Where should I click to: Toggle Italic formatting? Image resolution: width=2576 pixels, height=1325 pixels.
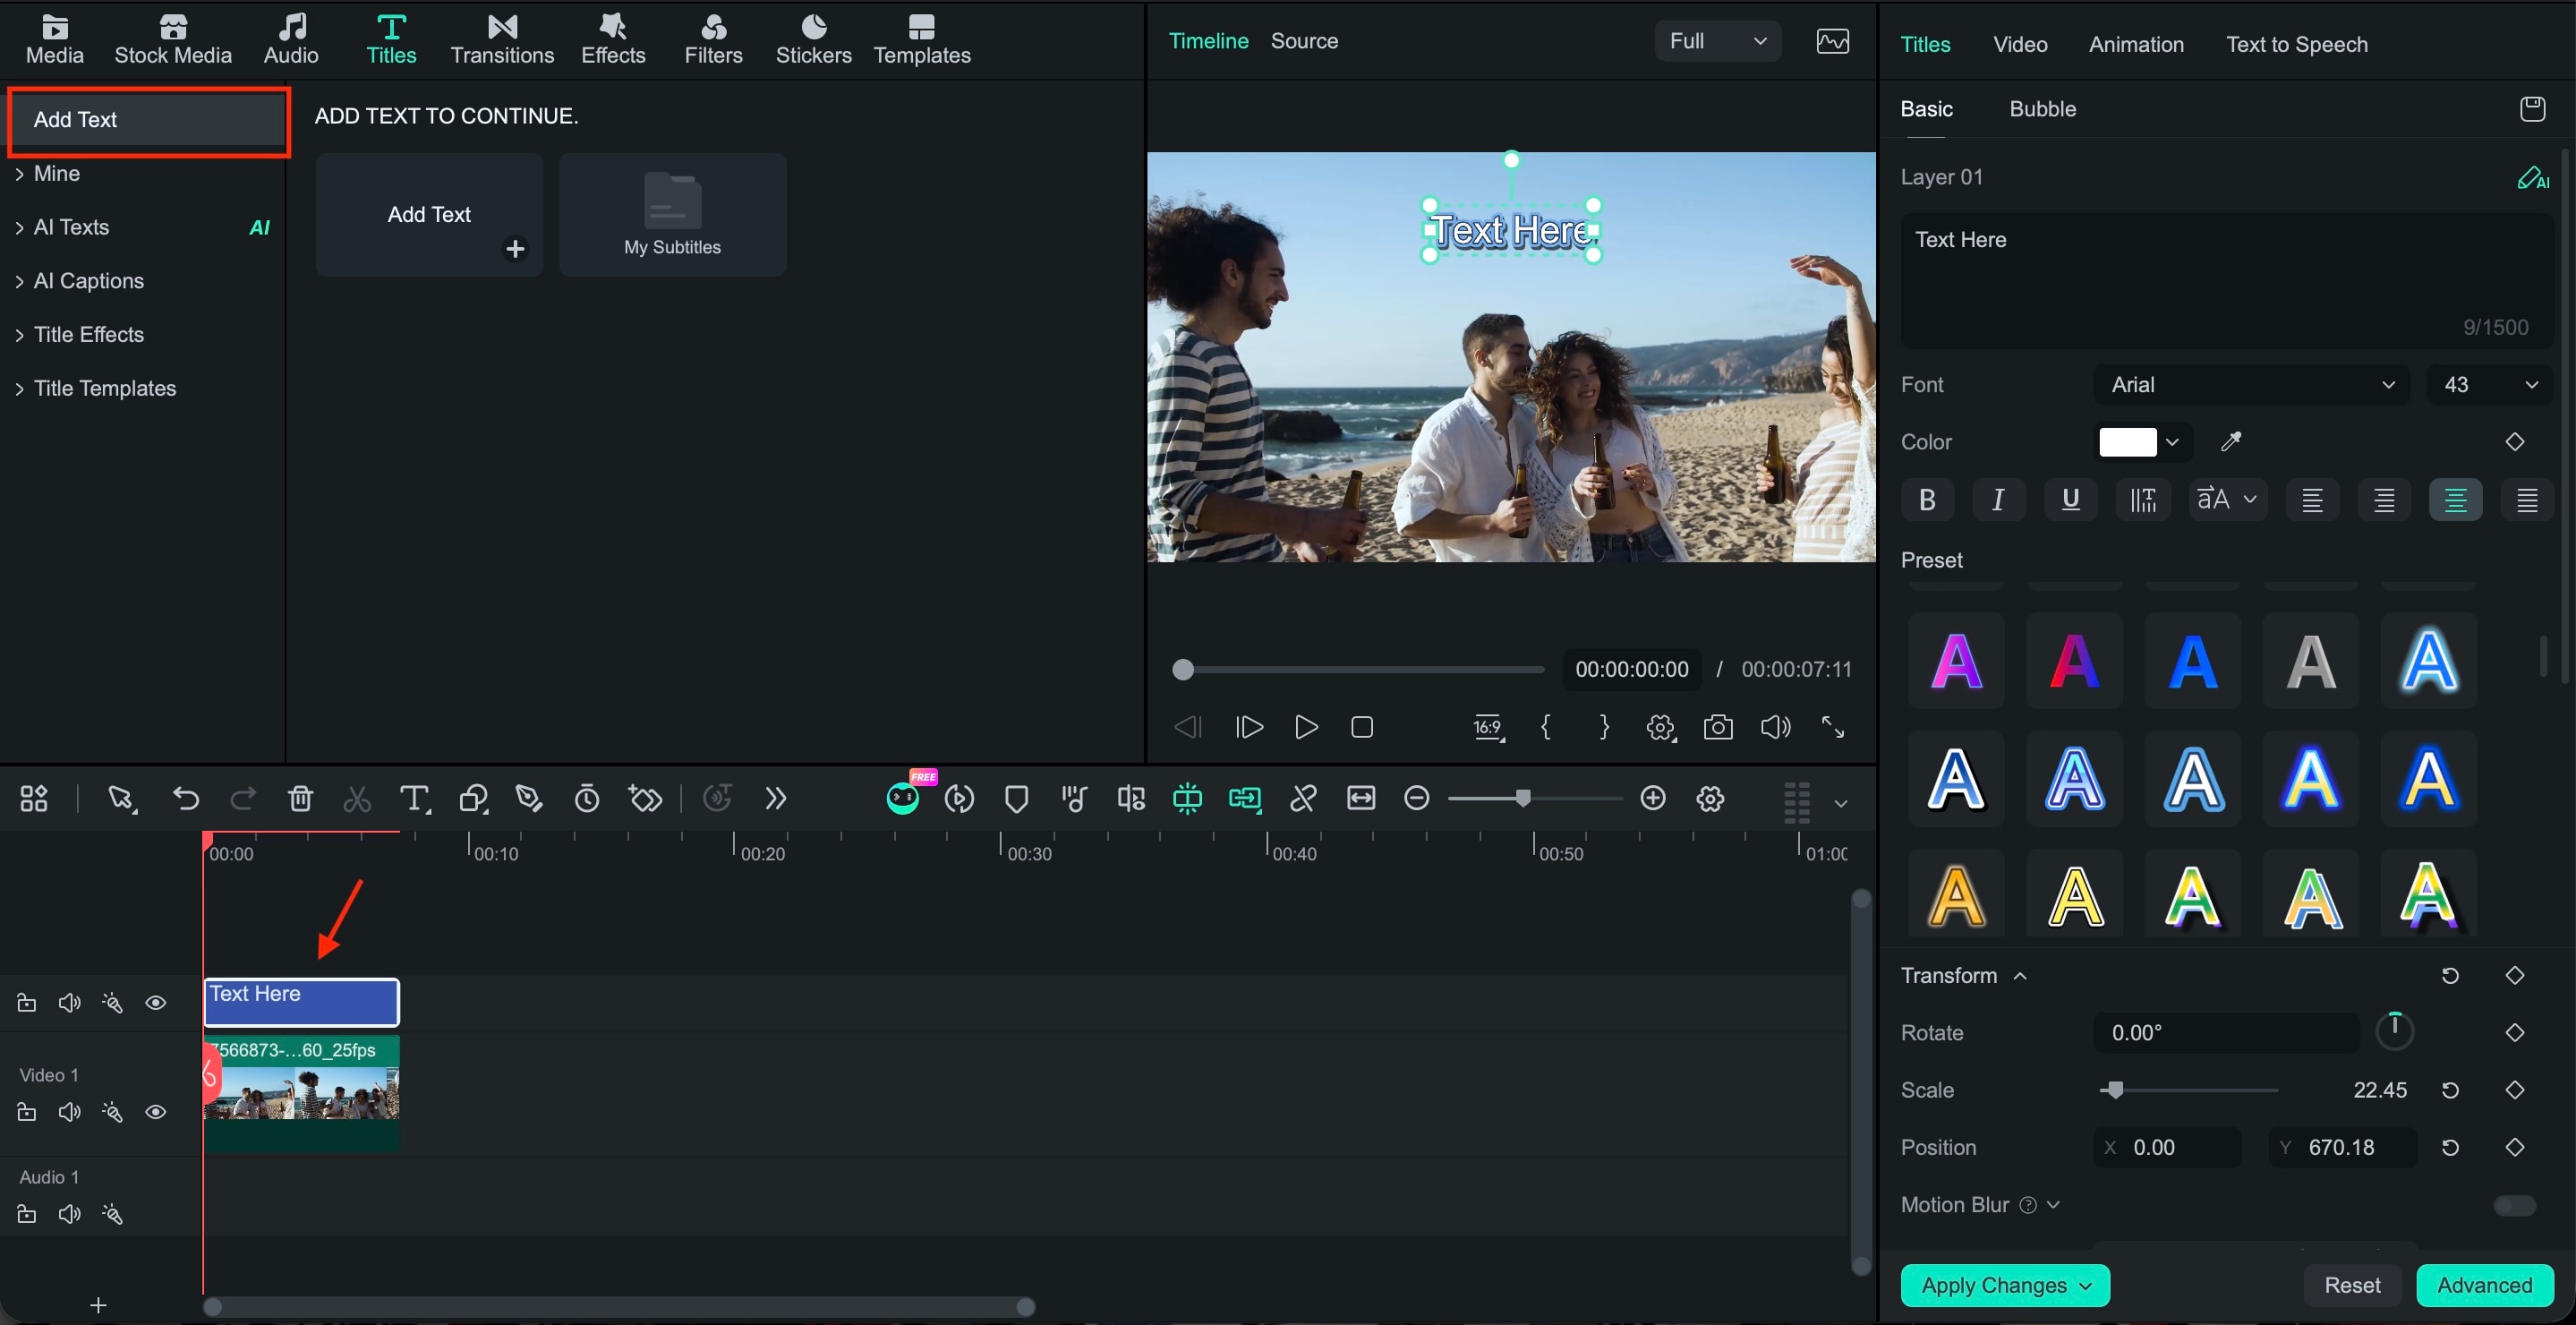coord(1998,499)
